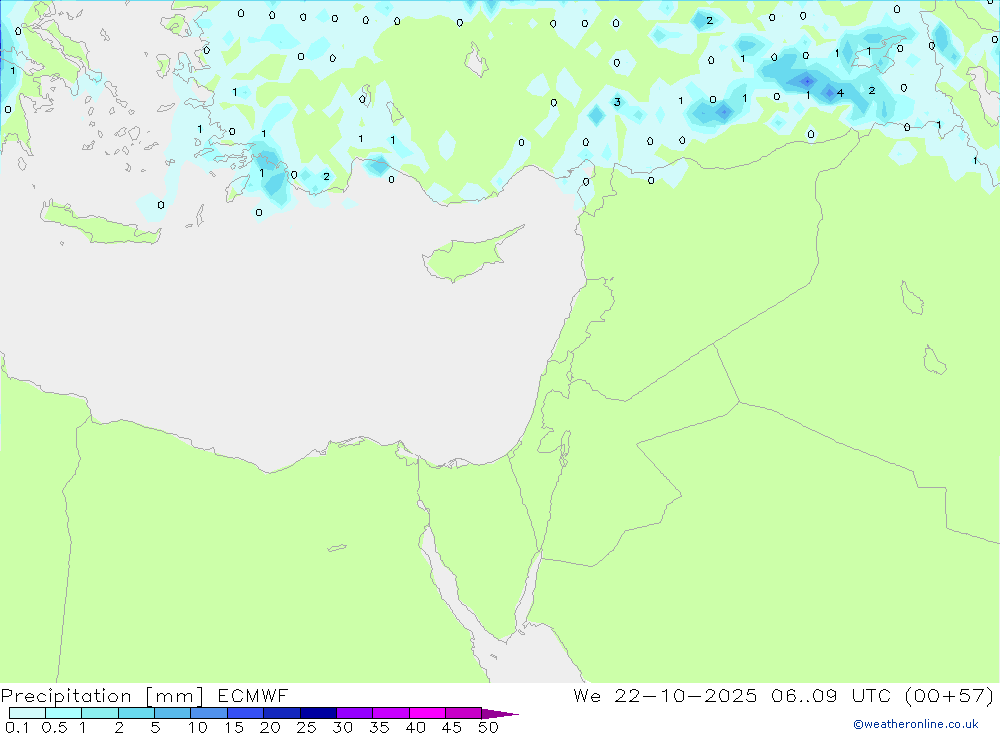The image size is (1000, 733).
Task: Click the precipitation value '4' on map
Action: pos(840,93)
